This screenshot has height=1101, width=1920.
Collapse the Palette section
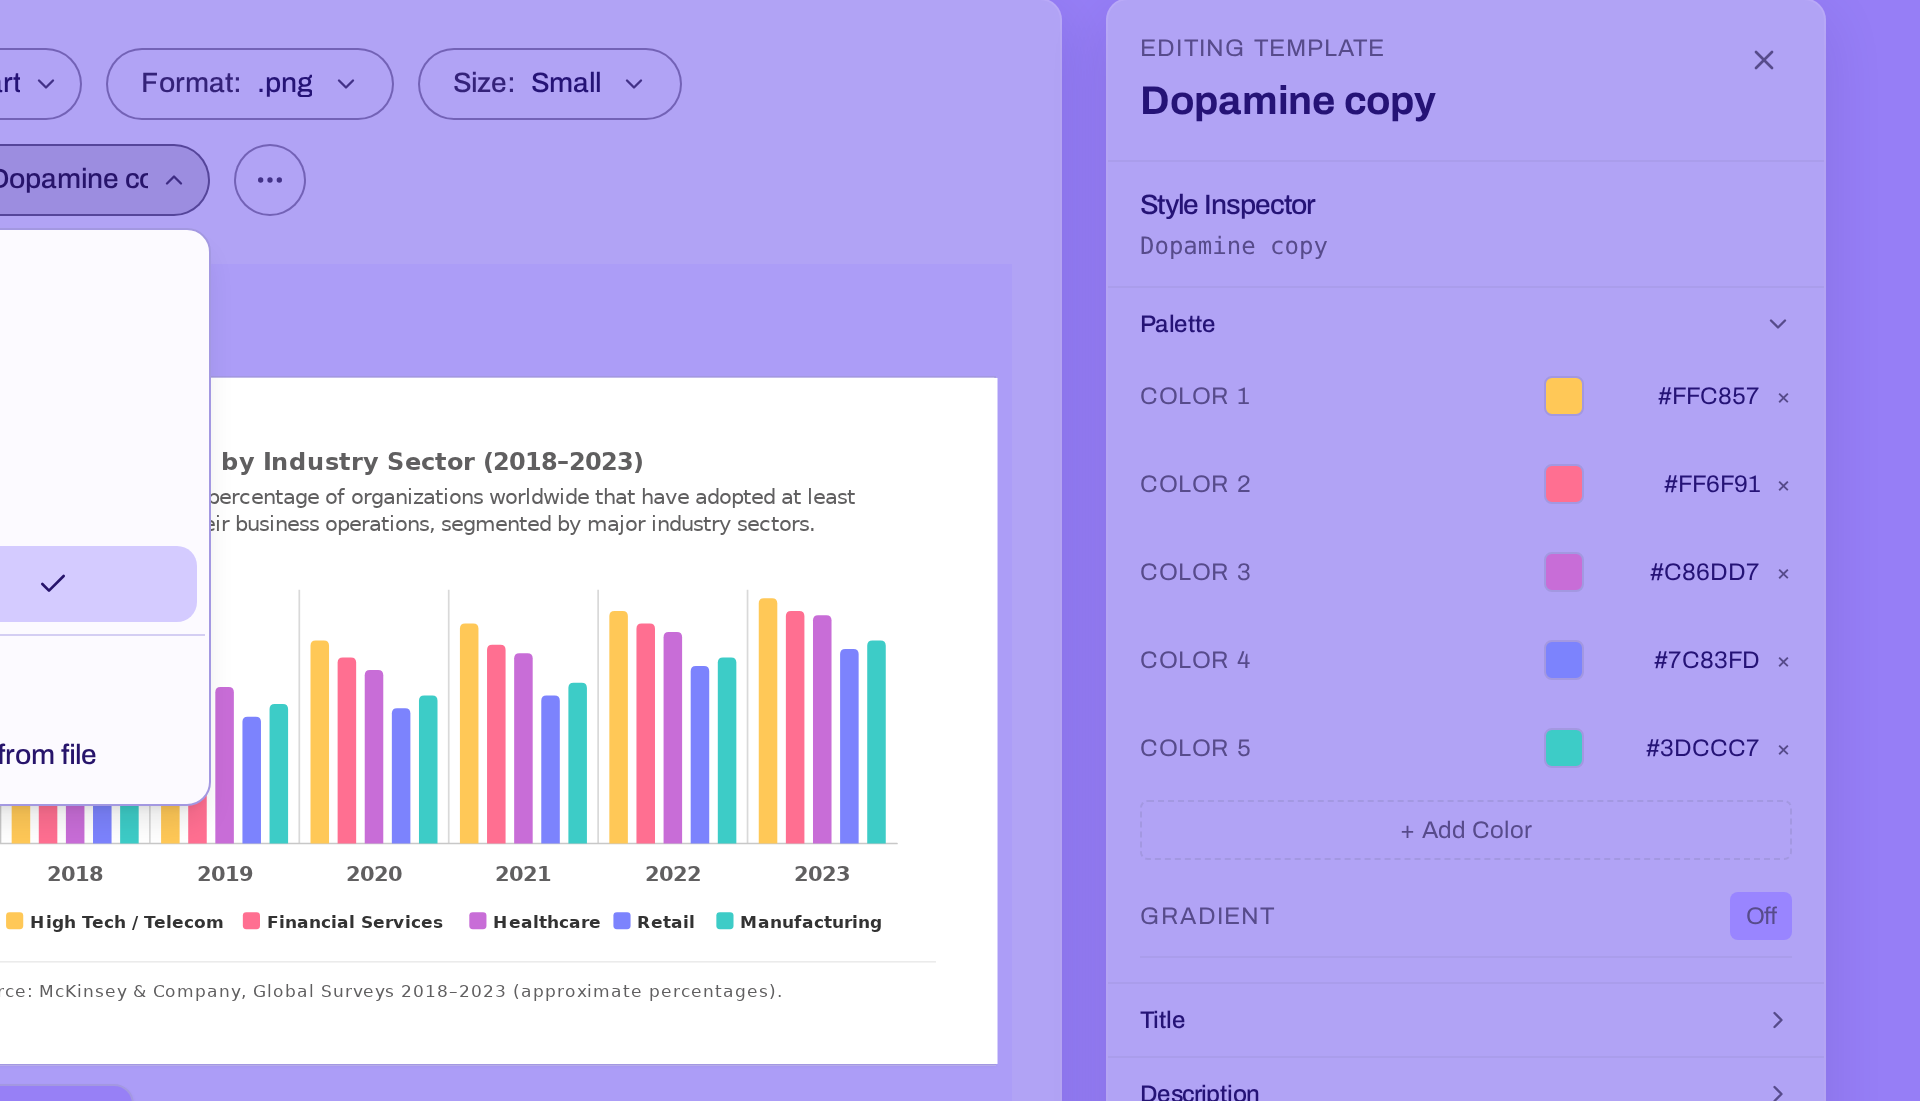click(x=1465, y=324)
